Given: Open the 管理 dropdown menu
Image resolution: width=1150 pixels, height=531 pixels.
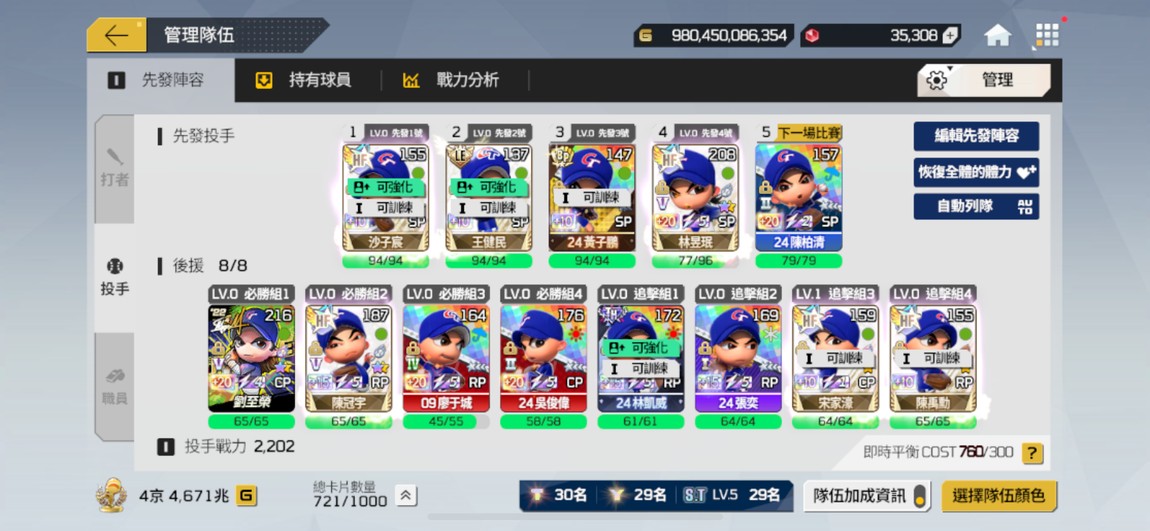Looking at the screenshot, I should (984, 81).
